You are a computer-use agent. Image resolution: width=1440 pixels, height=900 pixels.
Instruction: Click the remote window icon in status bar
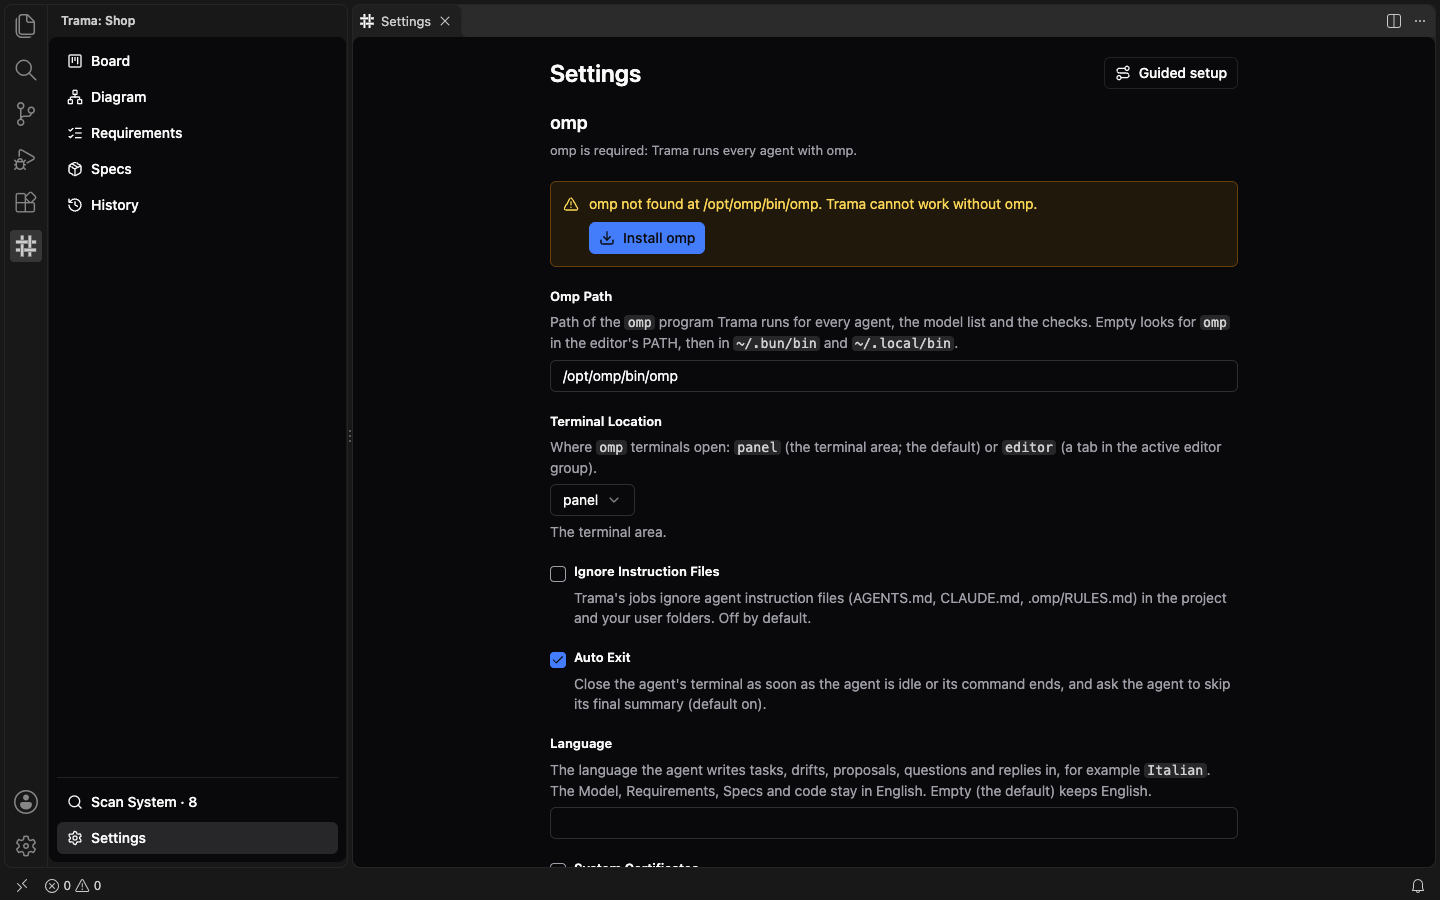(x=22, y=886)
